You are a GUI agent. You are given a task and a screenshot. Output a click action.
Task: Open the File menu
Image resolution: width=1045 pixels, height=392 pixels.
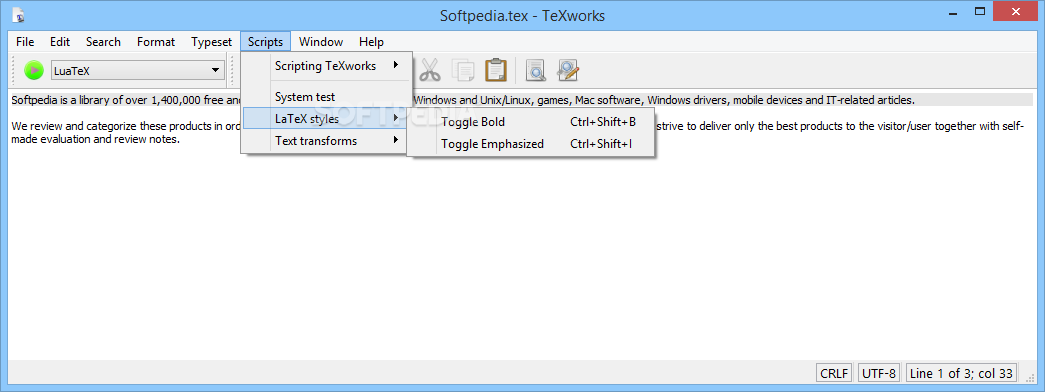point(25,41)
